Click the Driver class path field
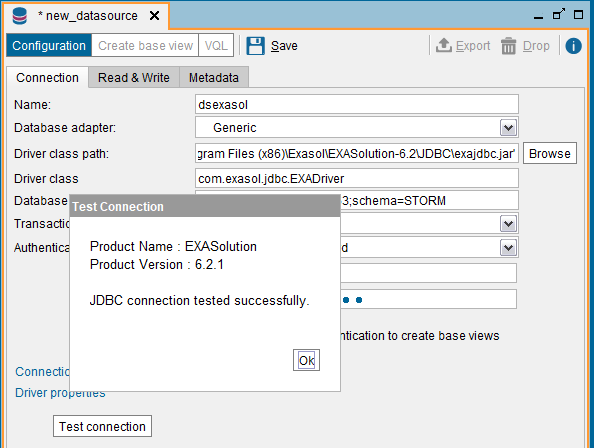594x448 pixels. [356, 153]
